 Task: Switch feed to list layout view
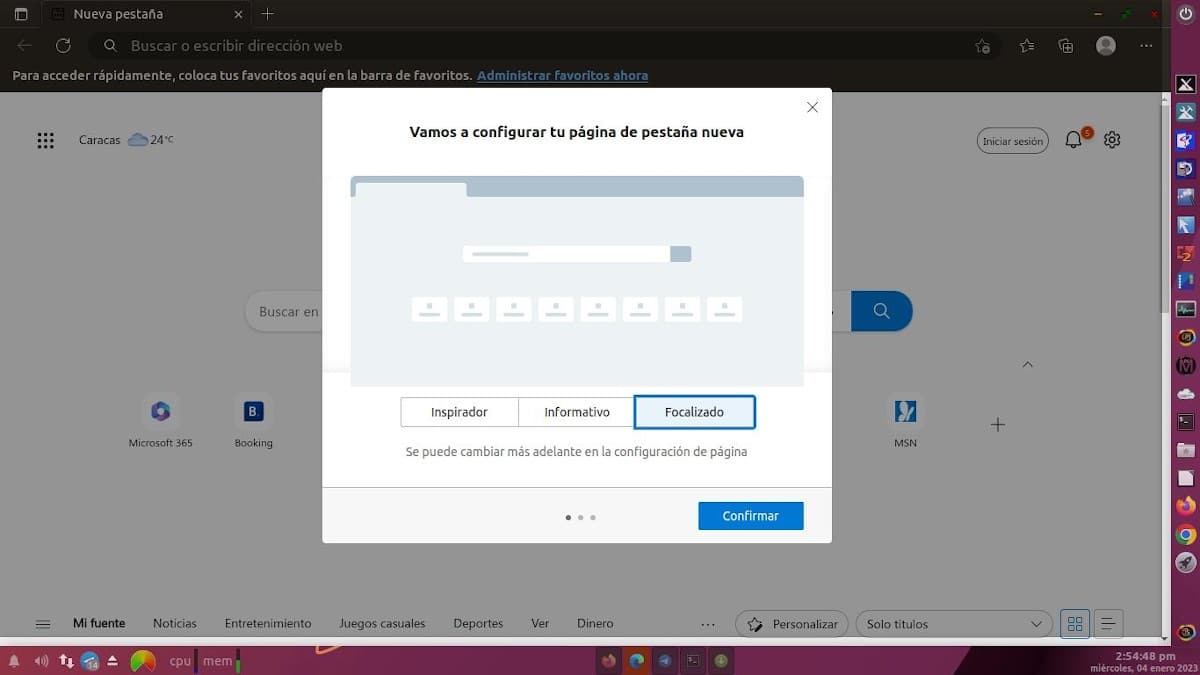(x=1107, y=623)
